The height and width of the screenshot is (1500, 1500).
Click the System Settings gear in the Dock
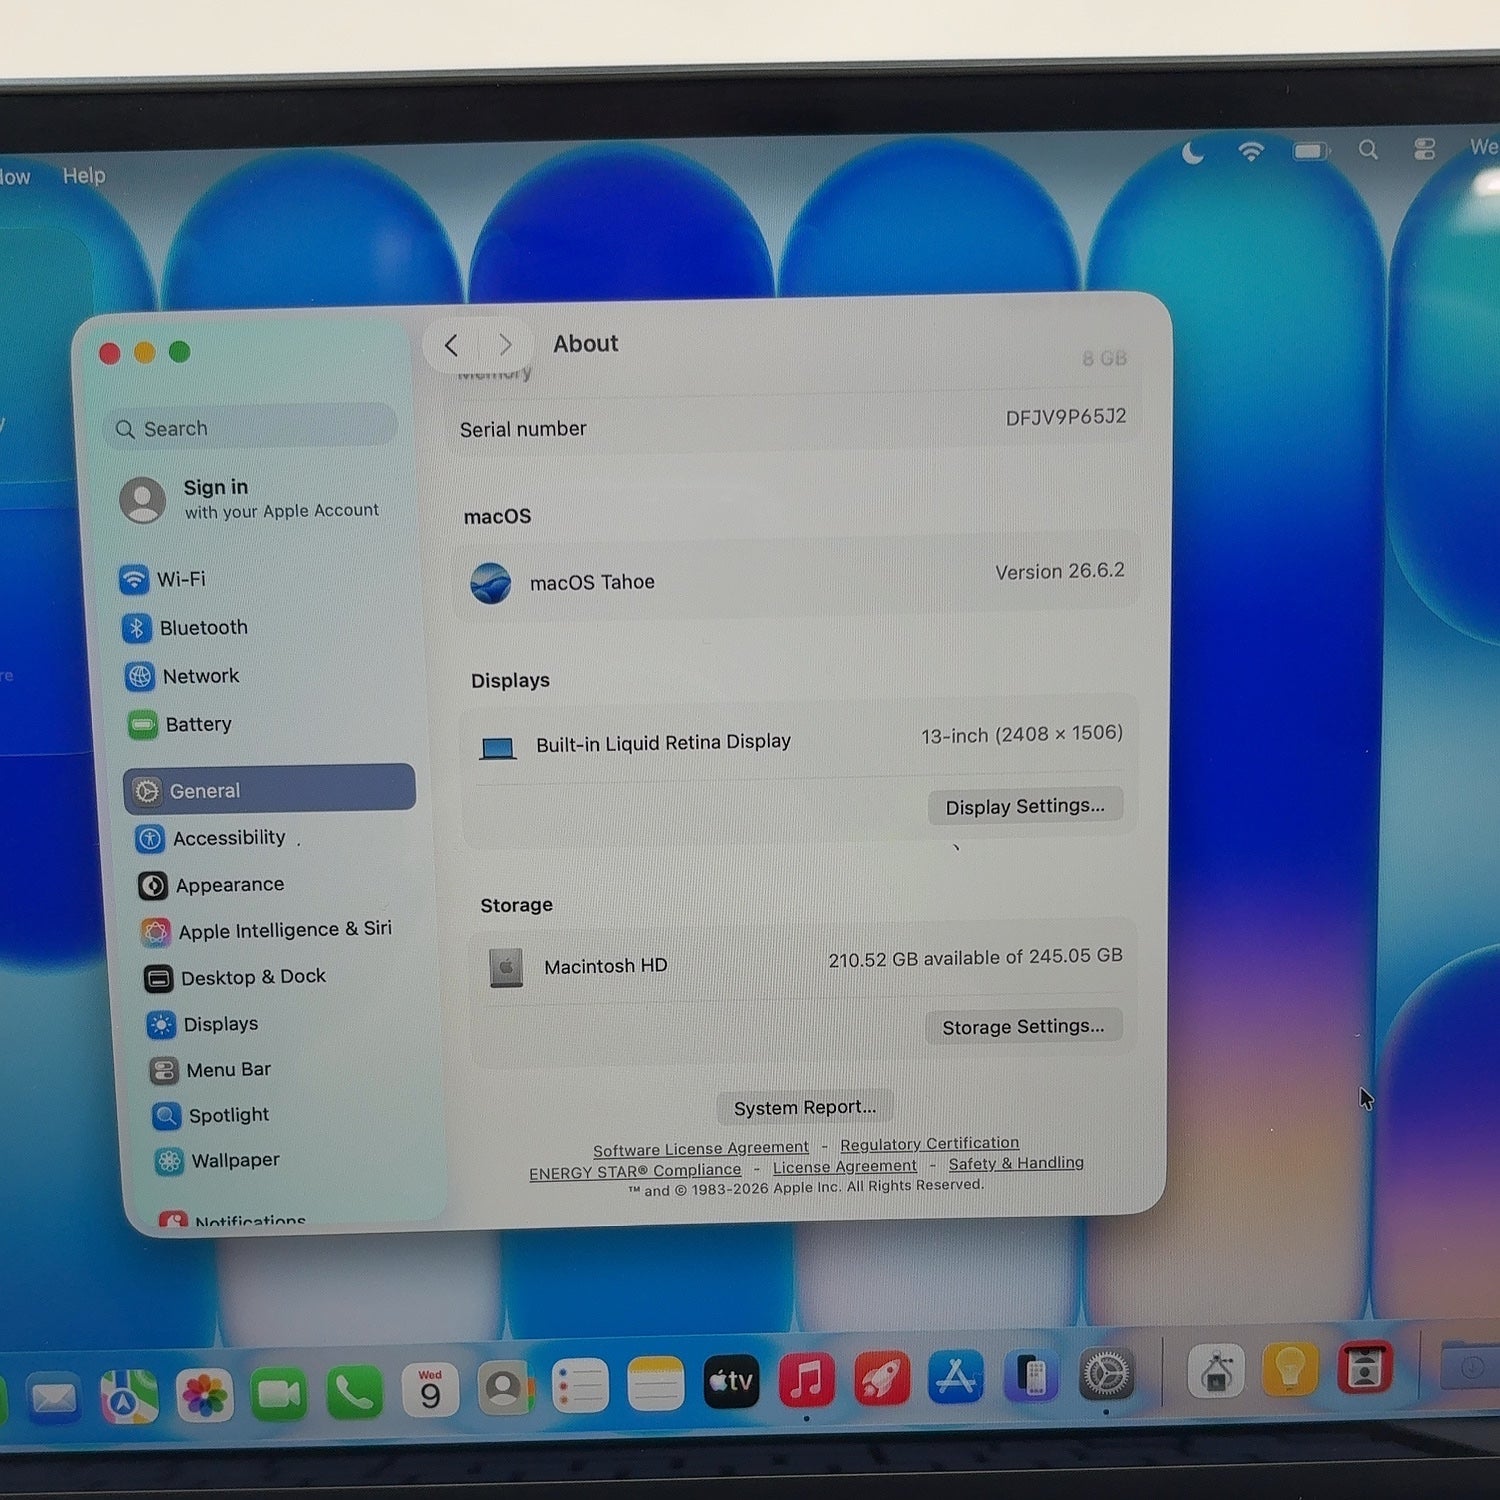coord(1106,1372)
